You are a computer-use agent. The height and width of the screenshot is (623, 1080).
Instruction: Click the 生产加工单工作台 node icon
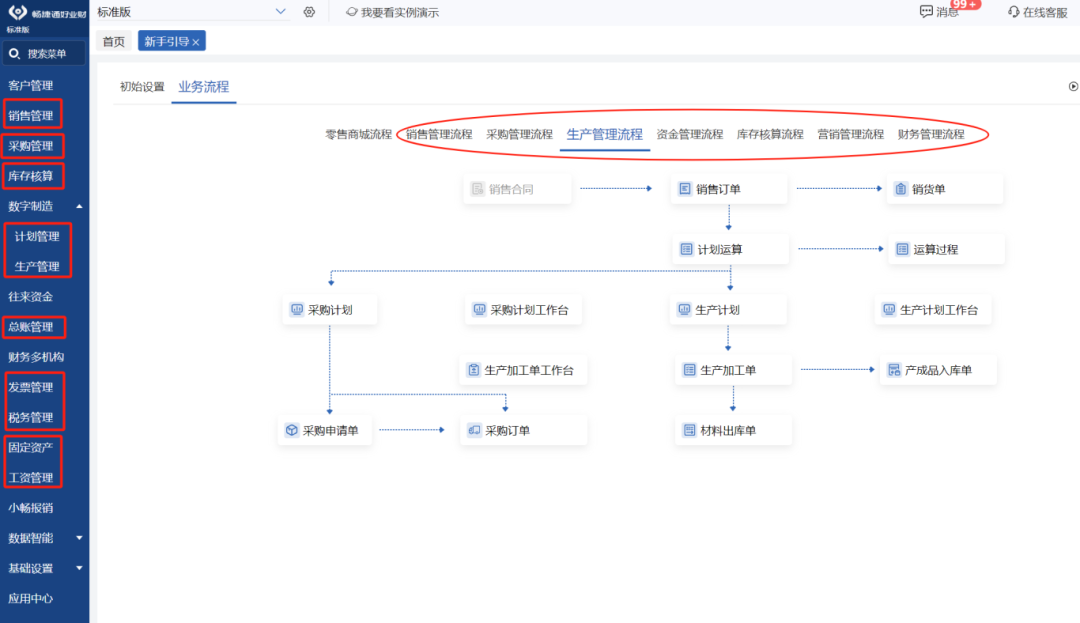pos(474,370)
